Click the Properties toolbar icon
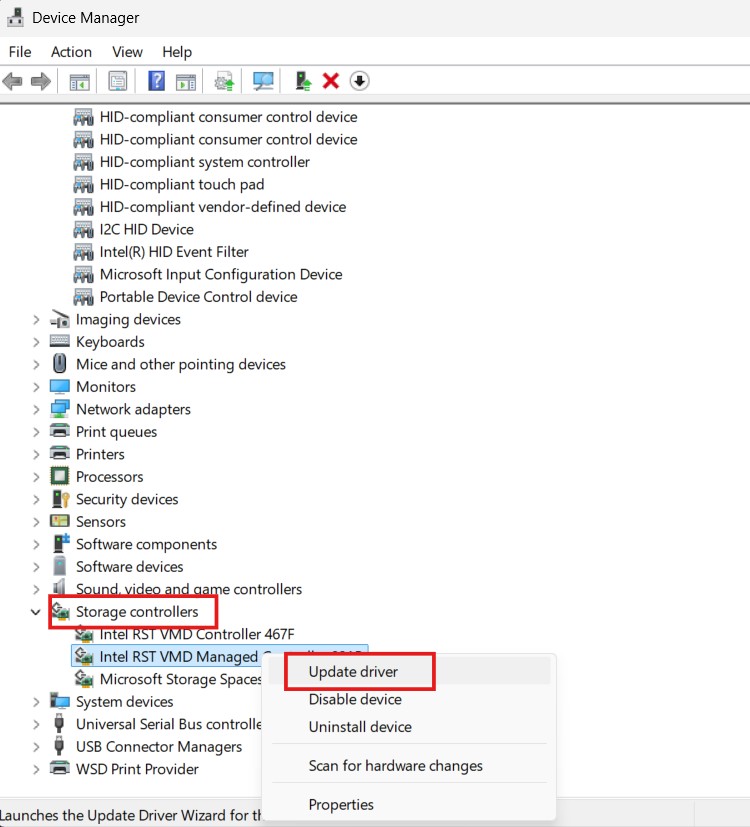Screen dimensions: 750x827 click(118, 81)
